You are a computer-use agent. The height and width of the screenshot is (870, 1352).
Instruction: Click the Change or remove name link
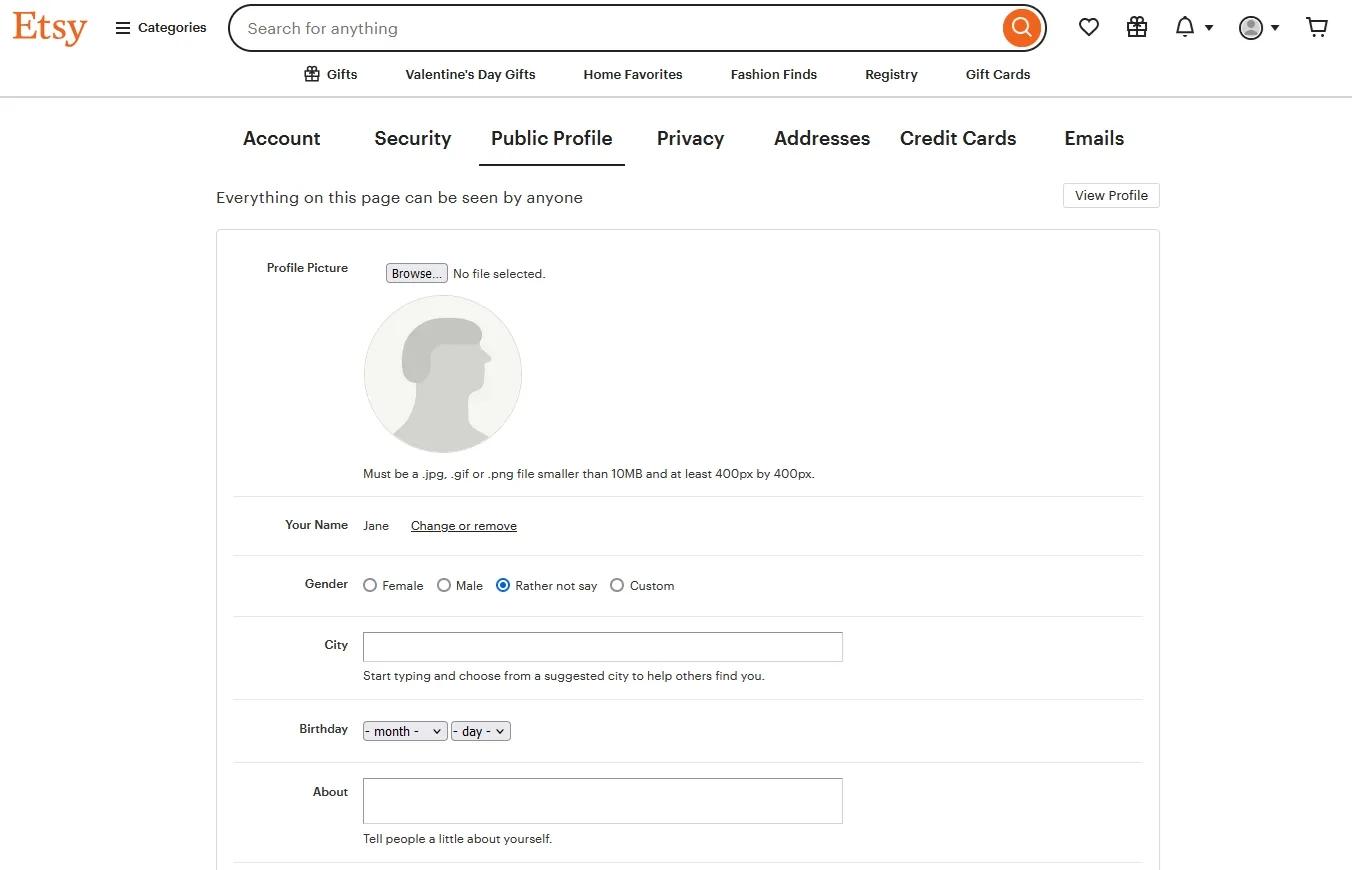coord(463,526)
